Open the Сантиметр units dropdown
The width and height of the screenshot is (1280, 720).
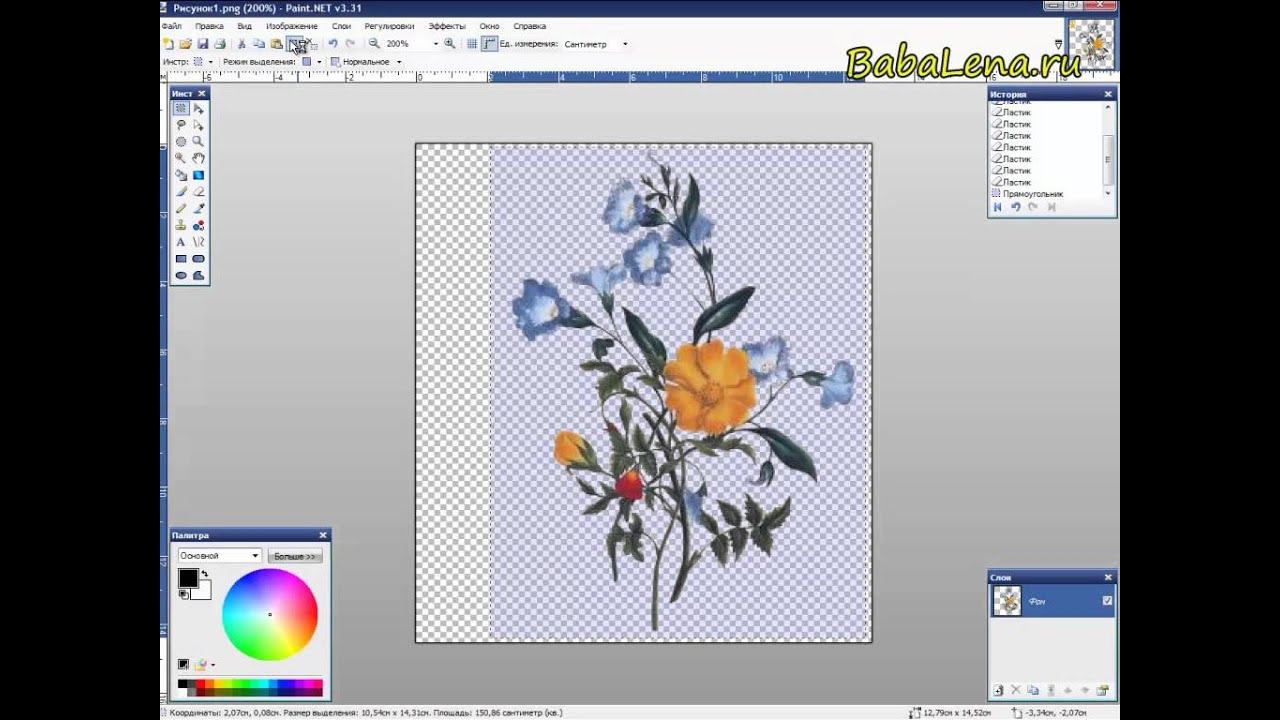click(x=625, y=44)
